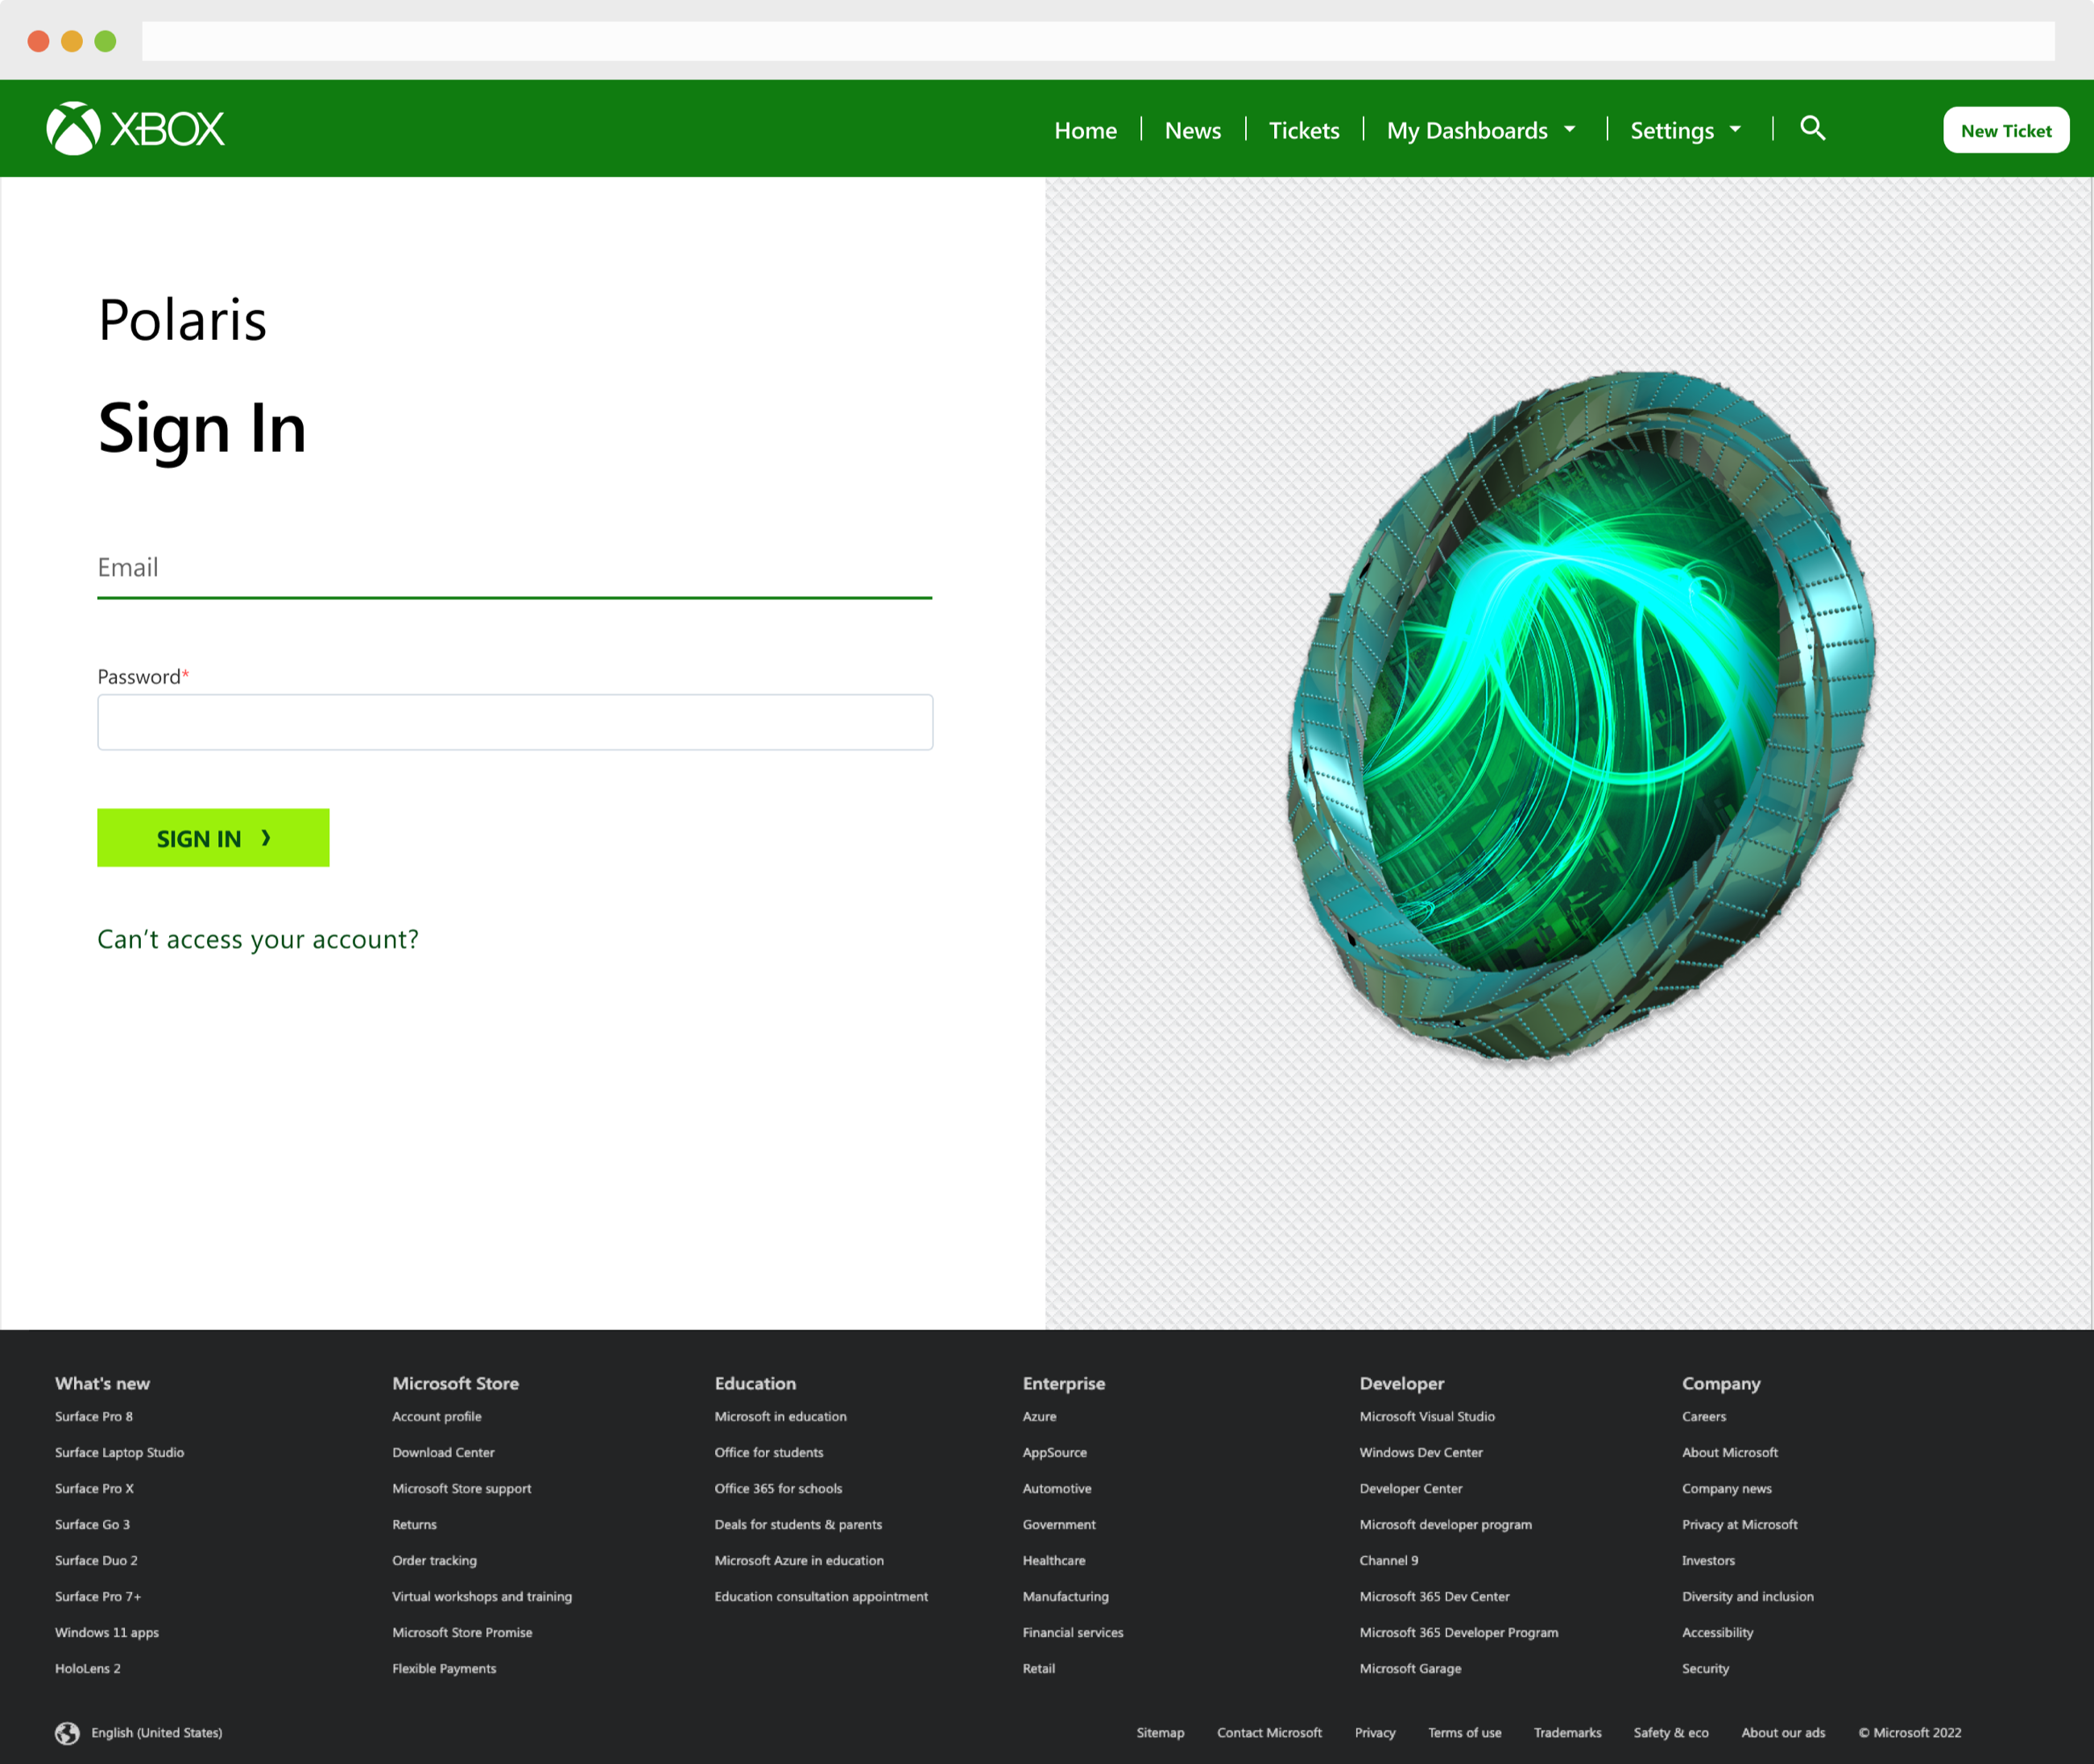Open Surface Duo 2 link

pyautogui.click(x=96, y=1561)
